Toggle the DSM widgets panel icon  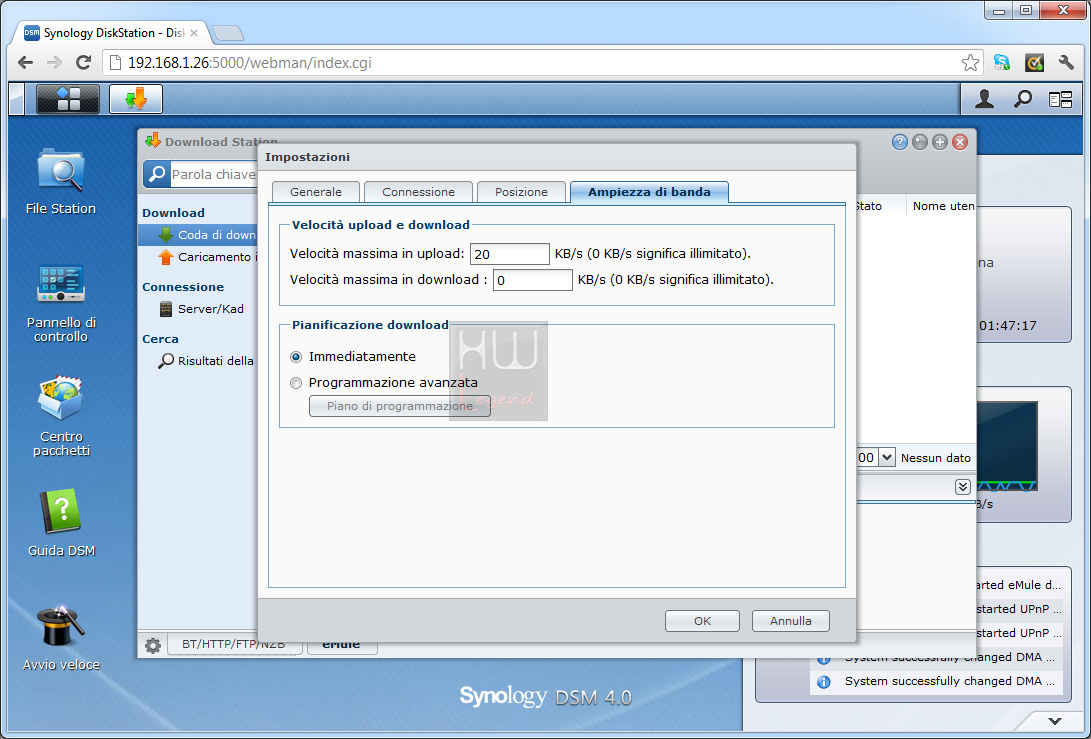tap(1060, 100)
